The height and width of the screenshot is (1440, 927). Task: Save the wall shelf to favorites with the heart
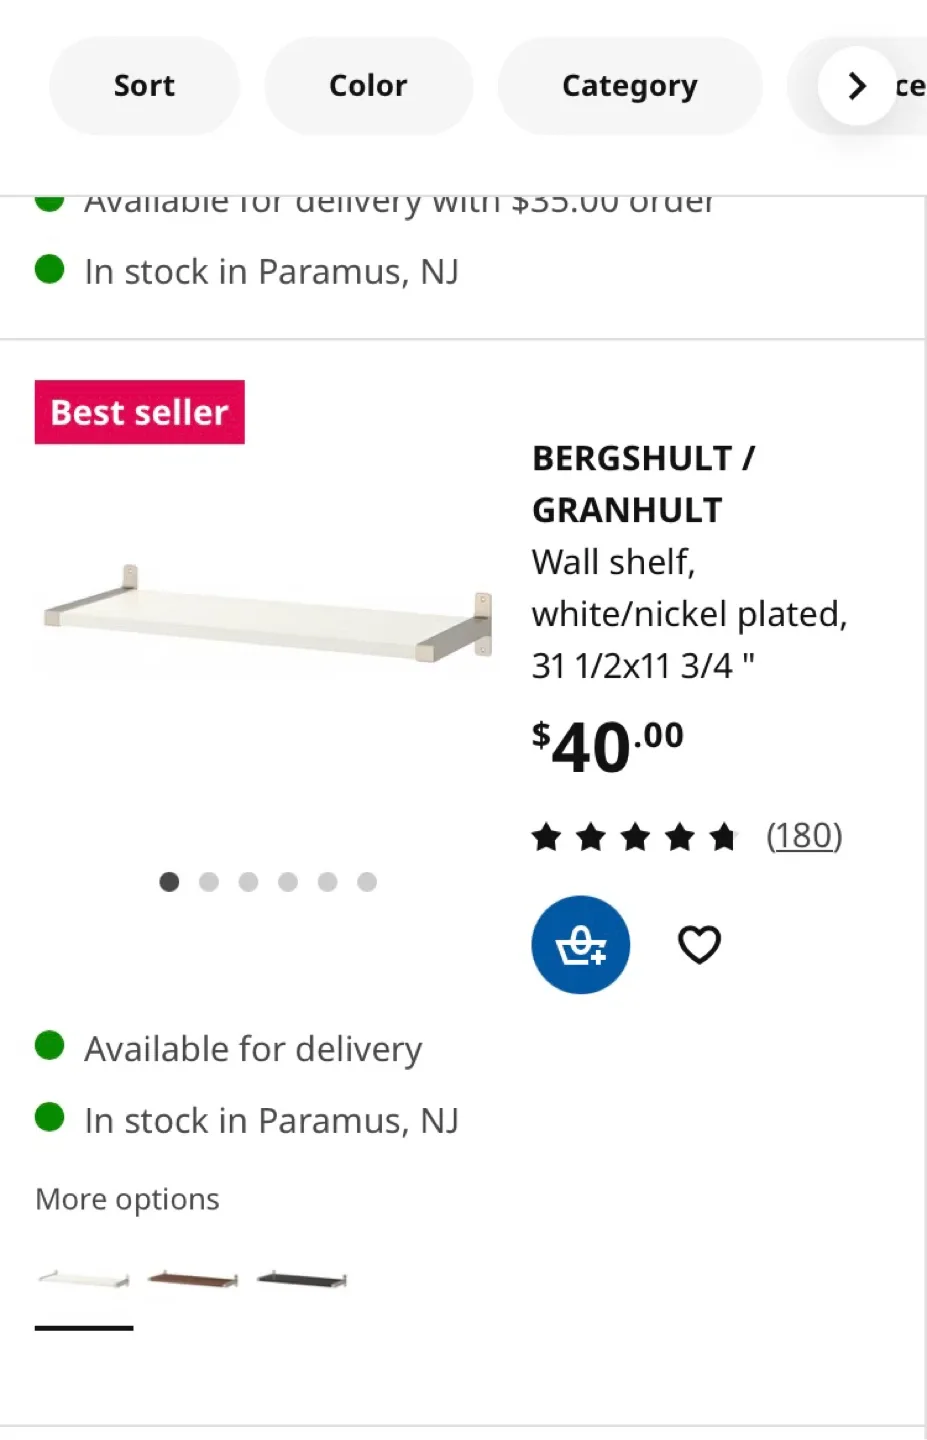coord(698,944)
